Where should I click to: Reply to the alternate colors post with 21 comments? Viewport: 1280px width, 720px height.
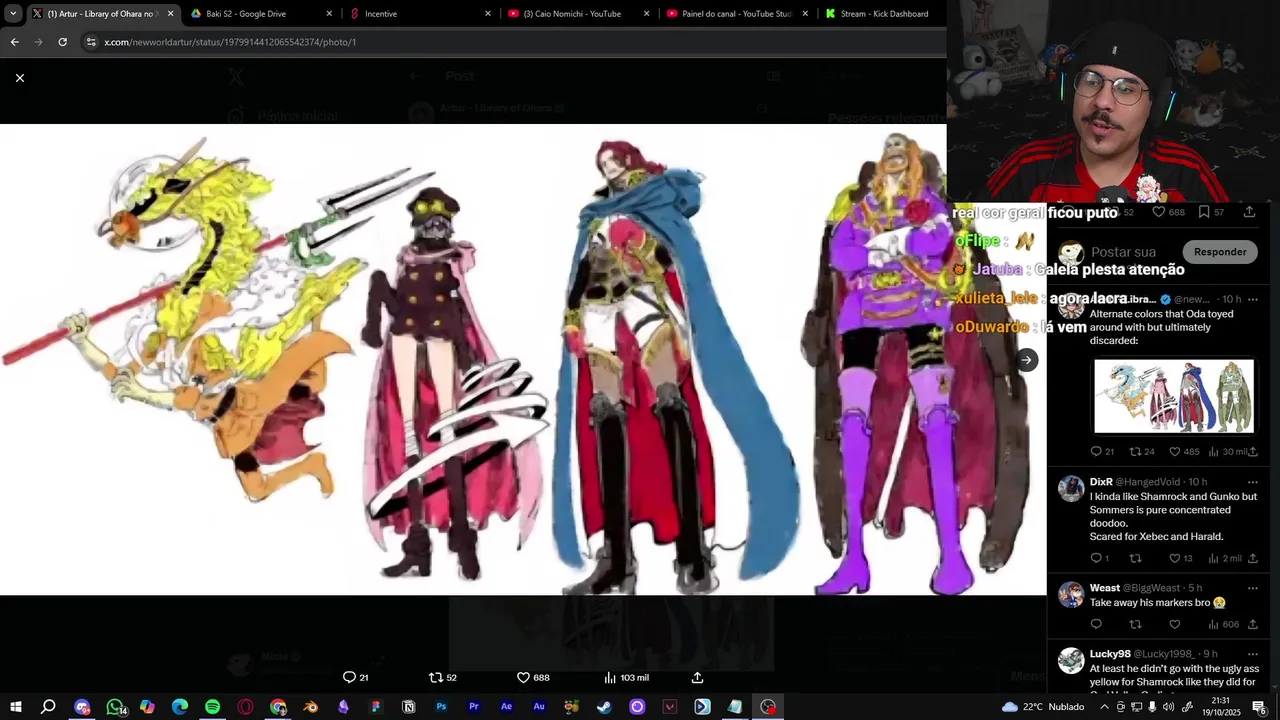pyautogui.click(x=1102, y=452)
